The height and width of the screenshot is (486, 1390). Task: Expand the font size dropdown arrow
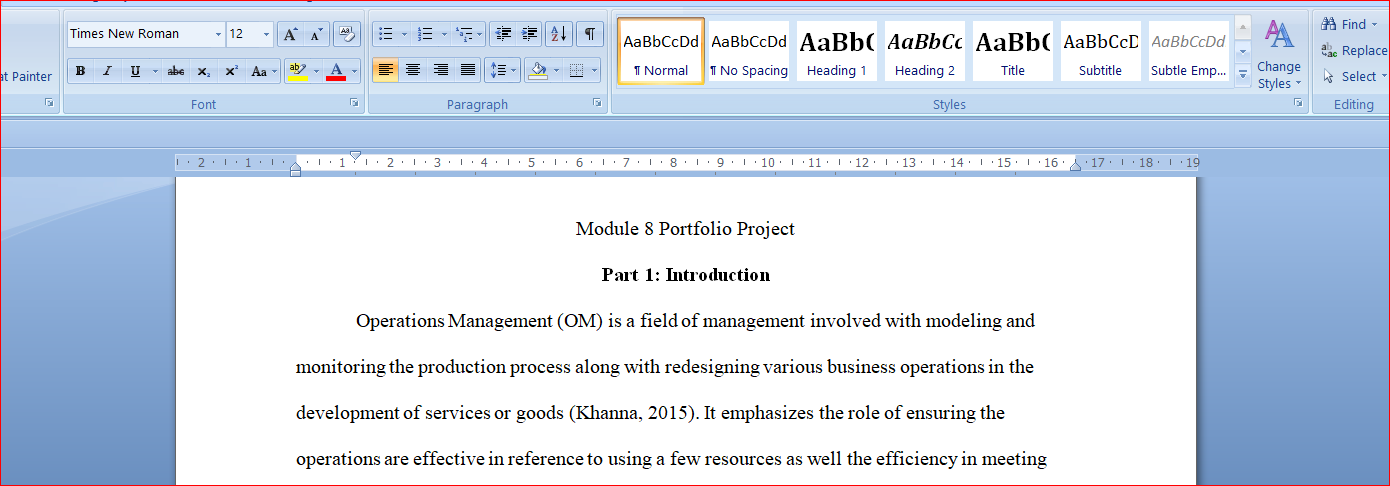click(x=266, y=34)
